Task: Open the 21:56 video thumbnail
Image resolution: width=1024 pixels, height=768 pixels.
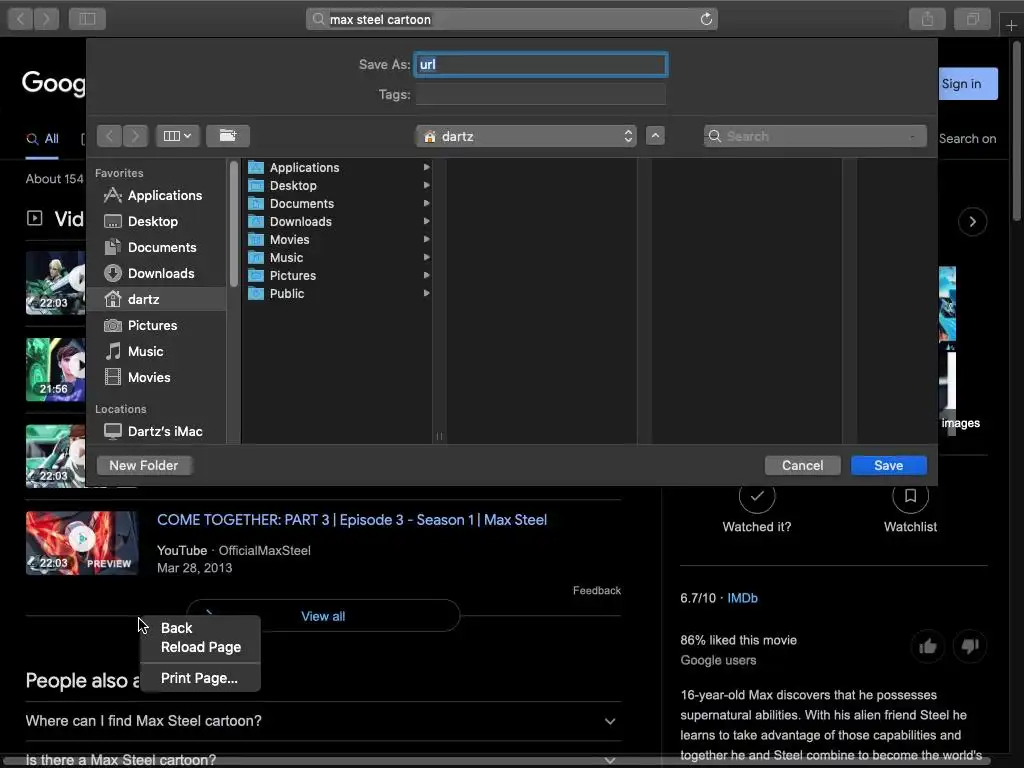Action: [56, 370]
